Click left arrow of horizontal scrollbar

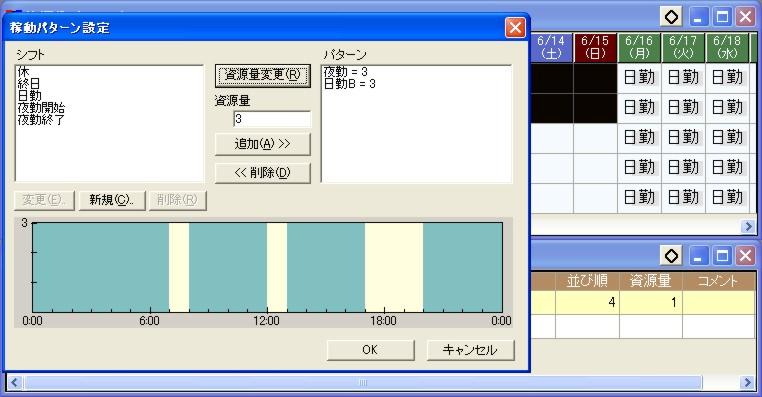(x=14, y=382)
